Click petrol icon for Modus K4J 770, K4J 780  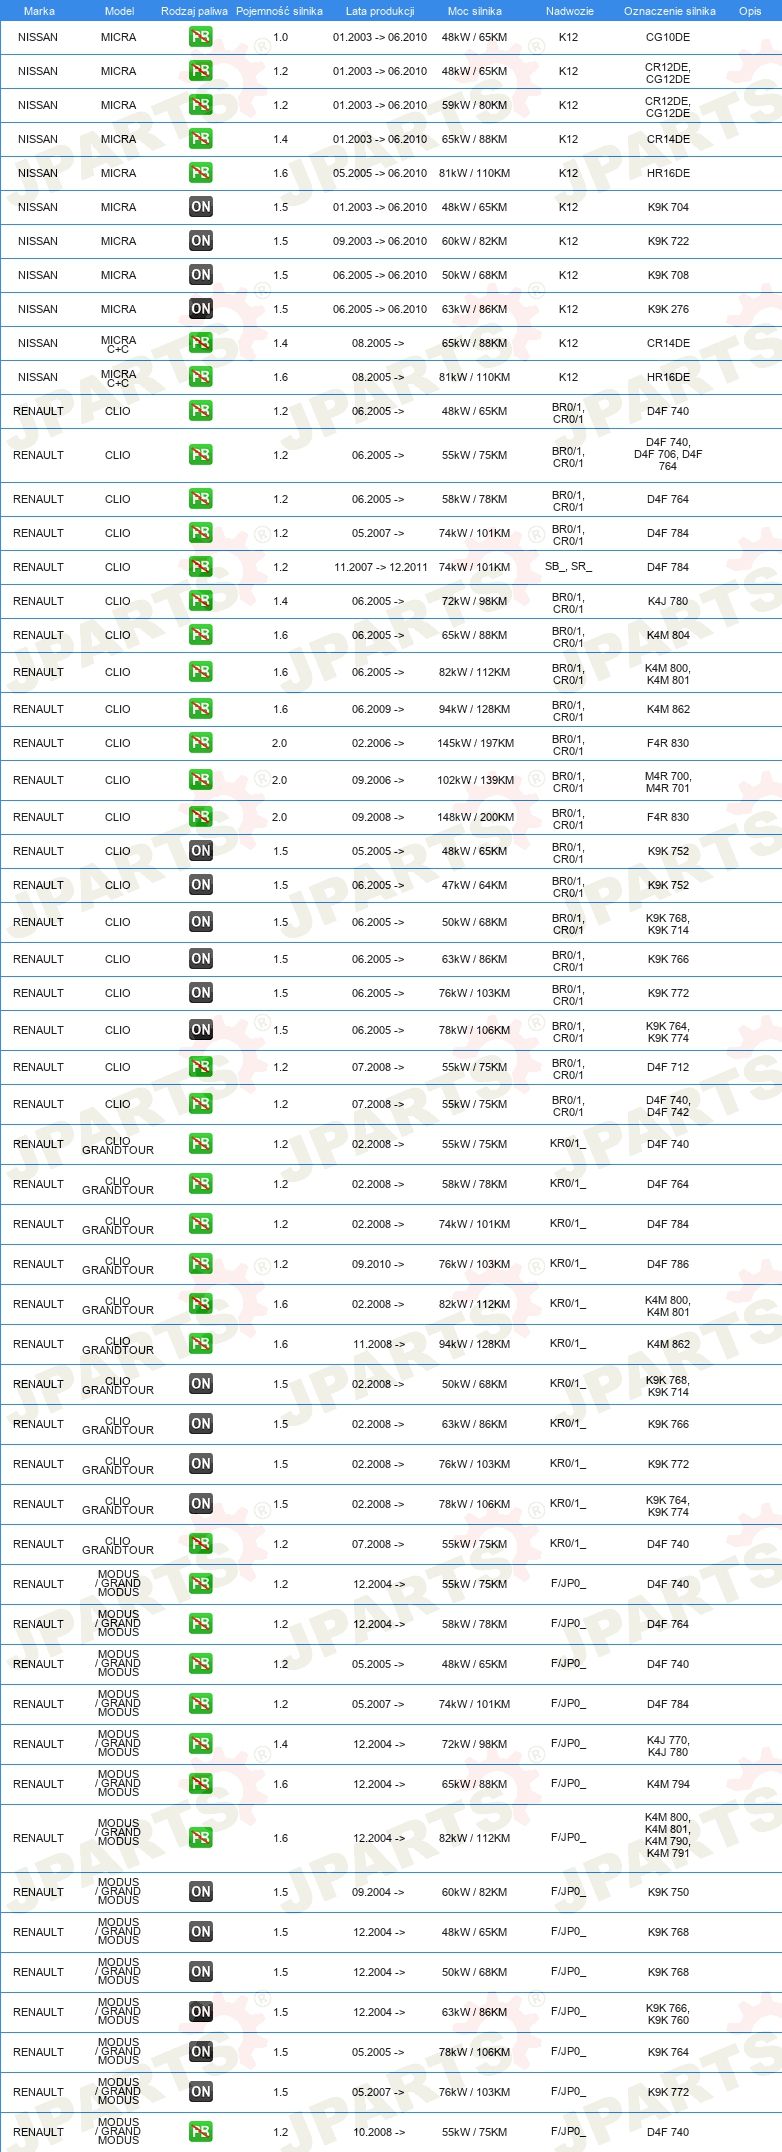click(200, 1744)
